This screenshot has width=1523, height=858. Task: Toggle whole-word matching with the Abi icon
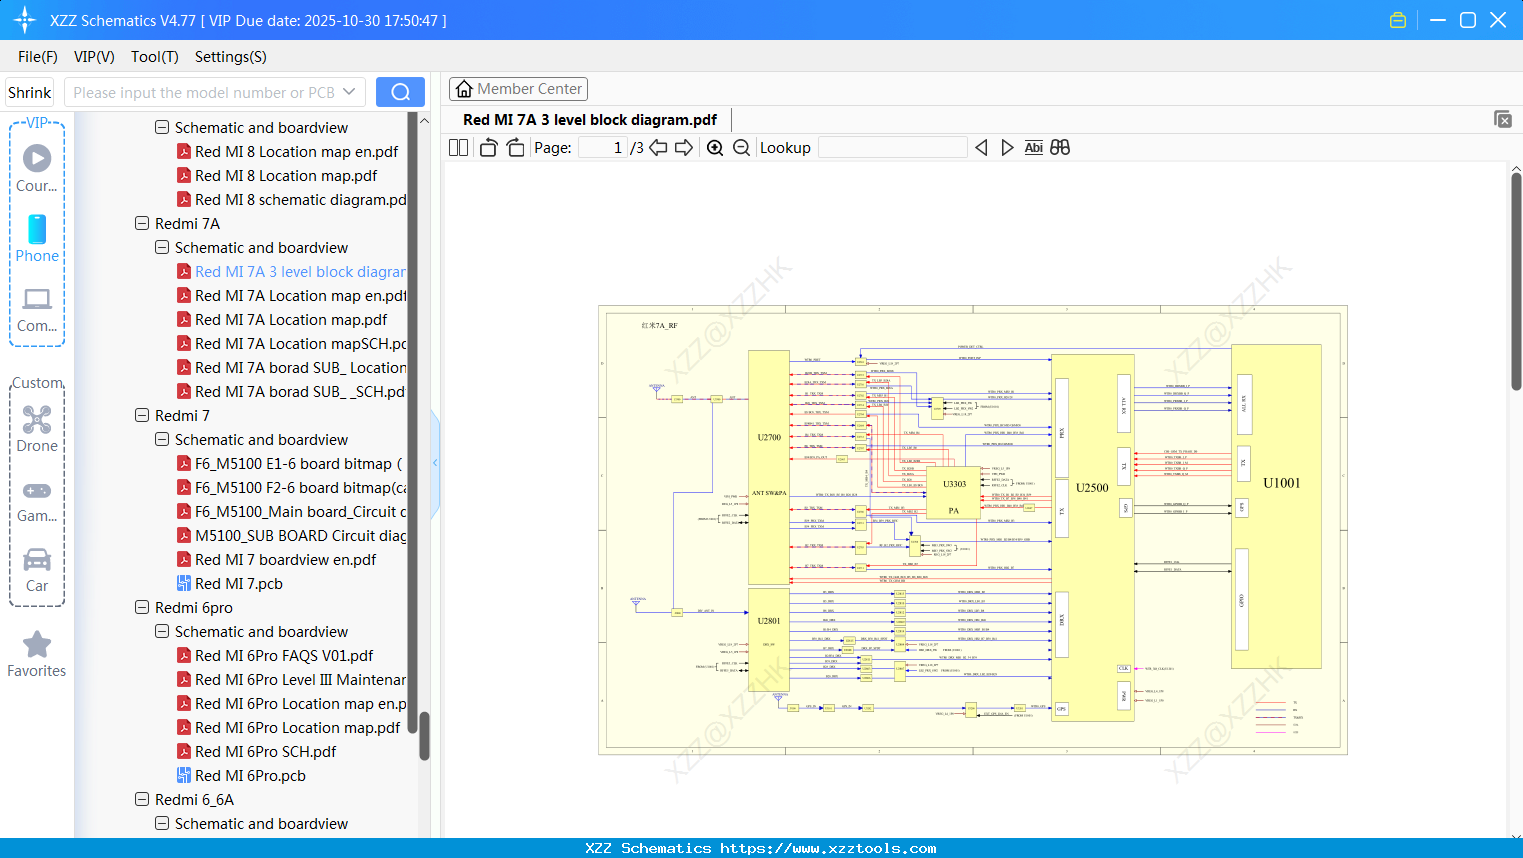[1033, 147]
